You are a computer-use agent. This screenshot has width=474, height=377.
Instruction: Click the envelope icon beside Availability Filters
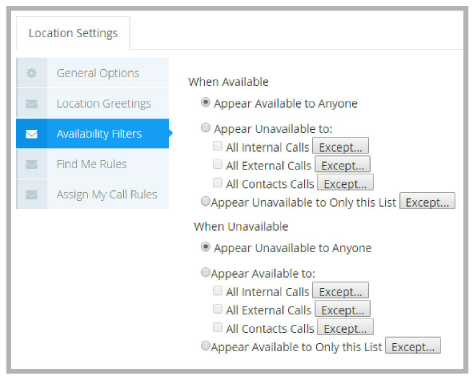point(32,134)
